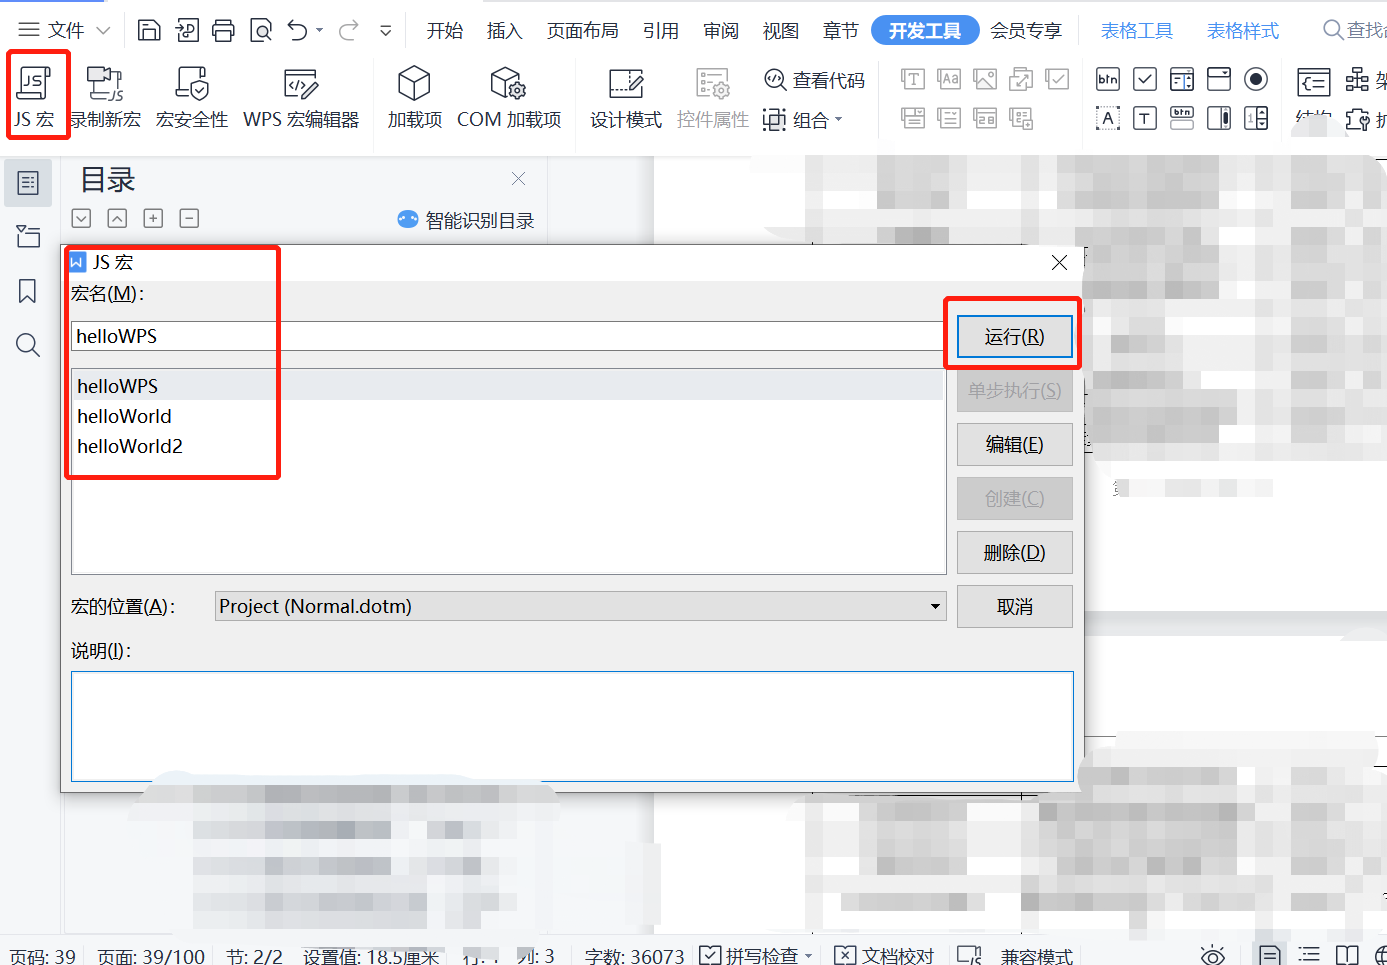Viewport: 1387px width, 965px height.
Task: Switch to page view in status bar
Action: pyautogui.click(x=1270, y=955)
